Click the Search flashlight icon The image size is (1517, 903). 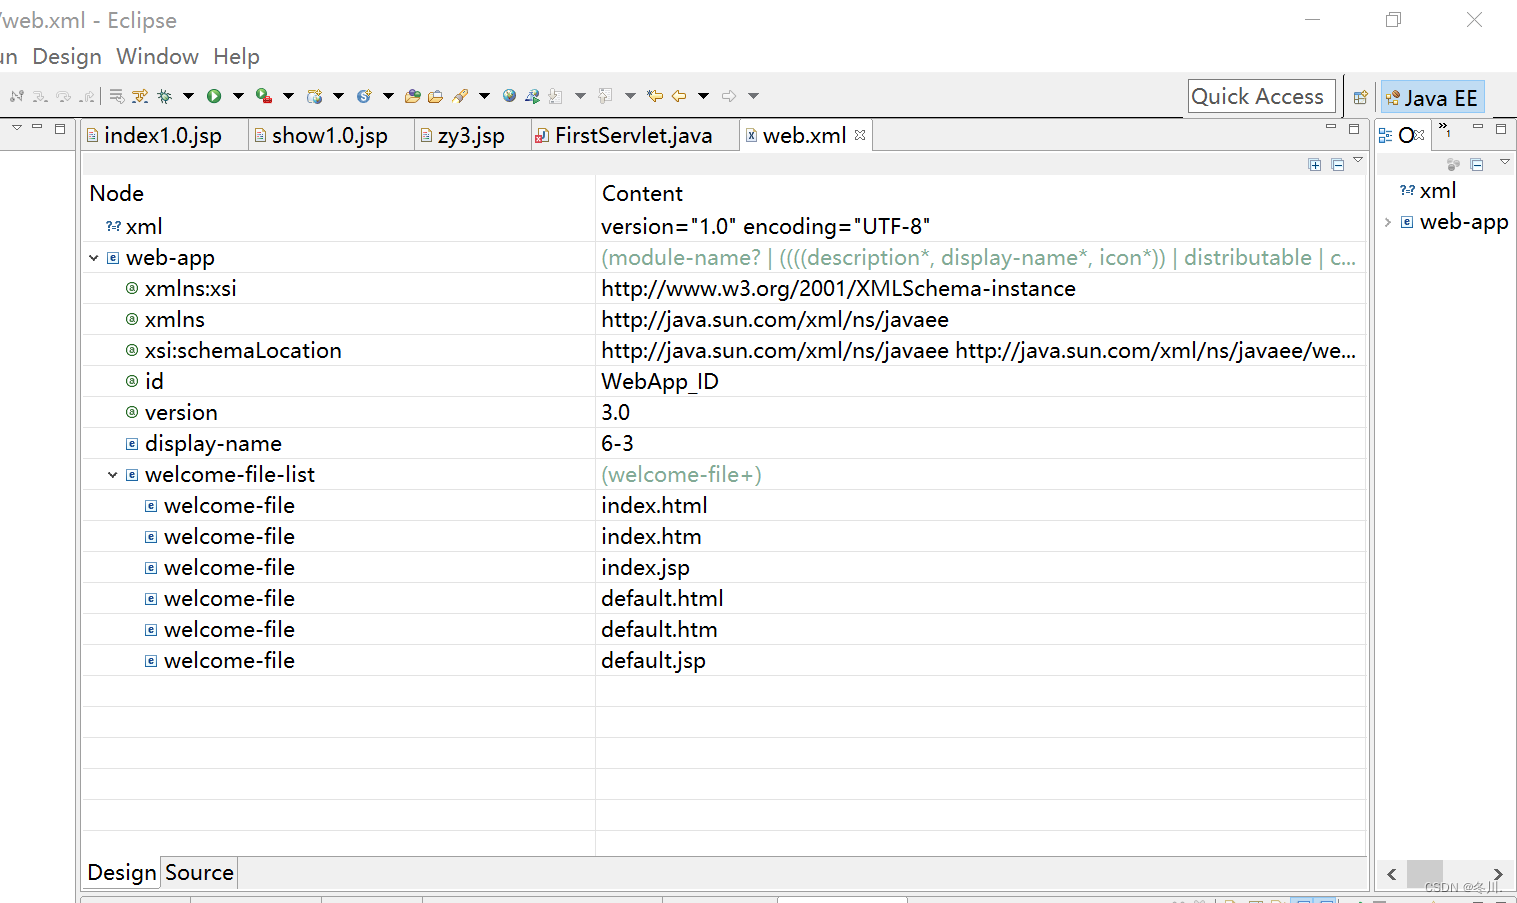click(x=459, y=96)
